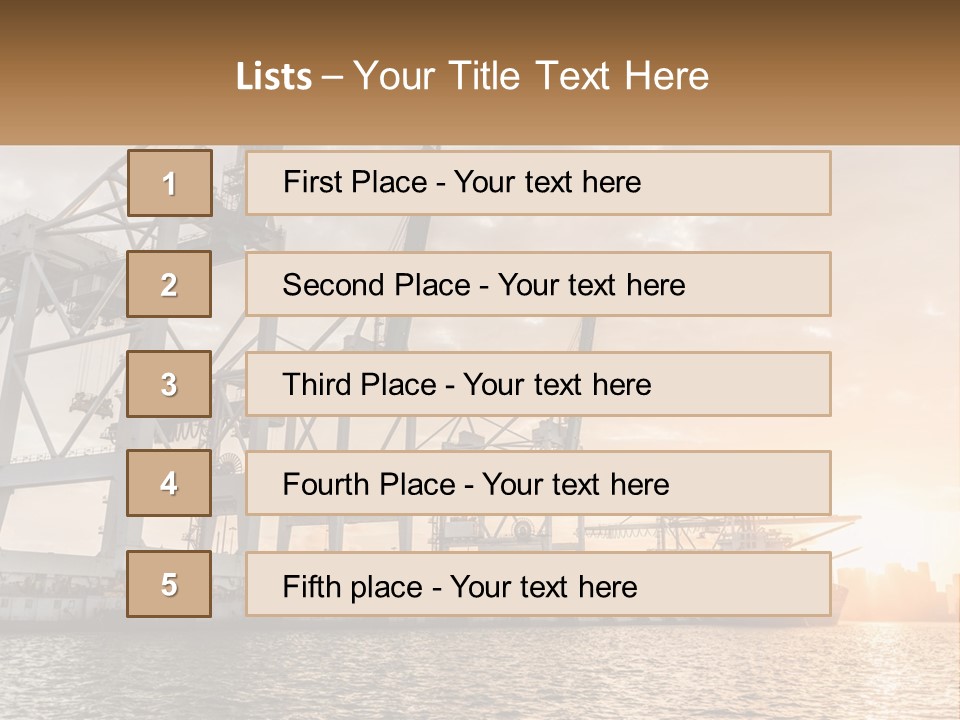960x720 pixels.
Task: Click the number 1 box
Action: pyautogui.click(x=169, y=183)
